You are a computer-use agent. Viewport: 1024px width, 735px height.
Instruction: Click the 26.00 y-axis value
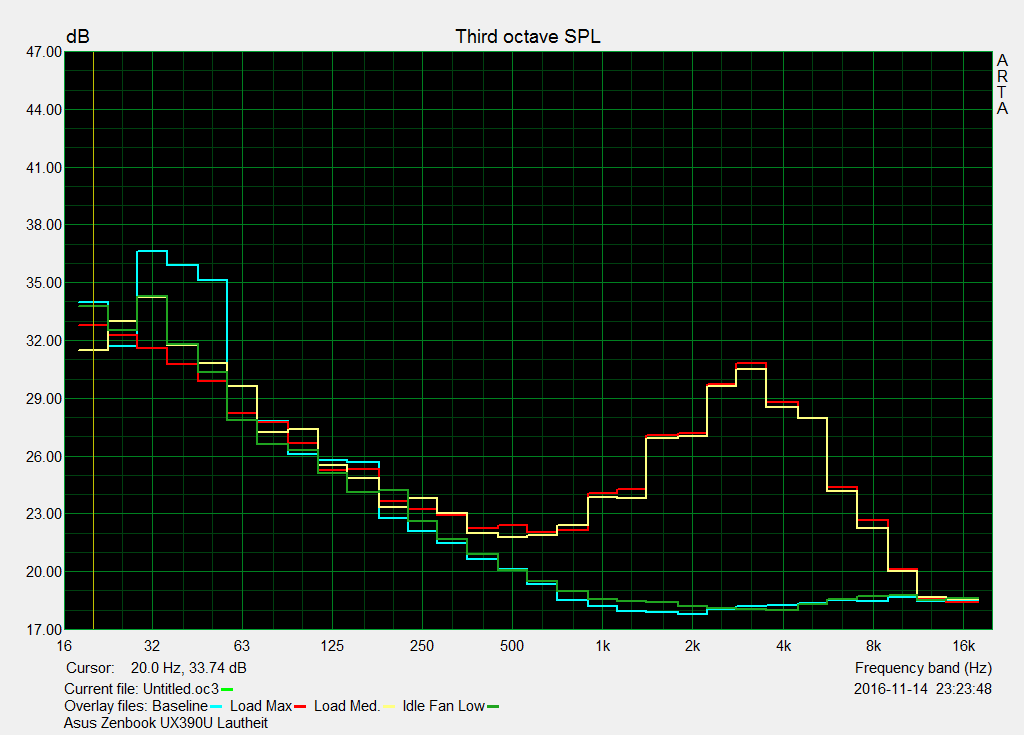point(44,457)
